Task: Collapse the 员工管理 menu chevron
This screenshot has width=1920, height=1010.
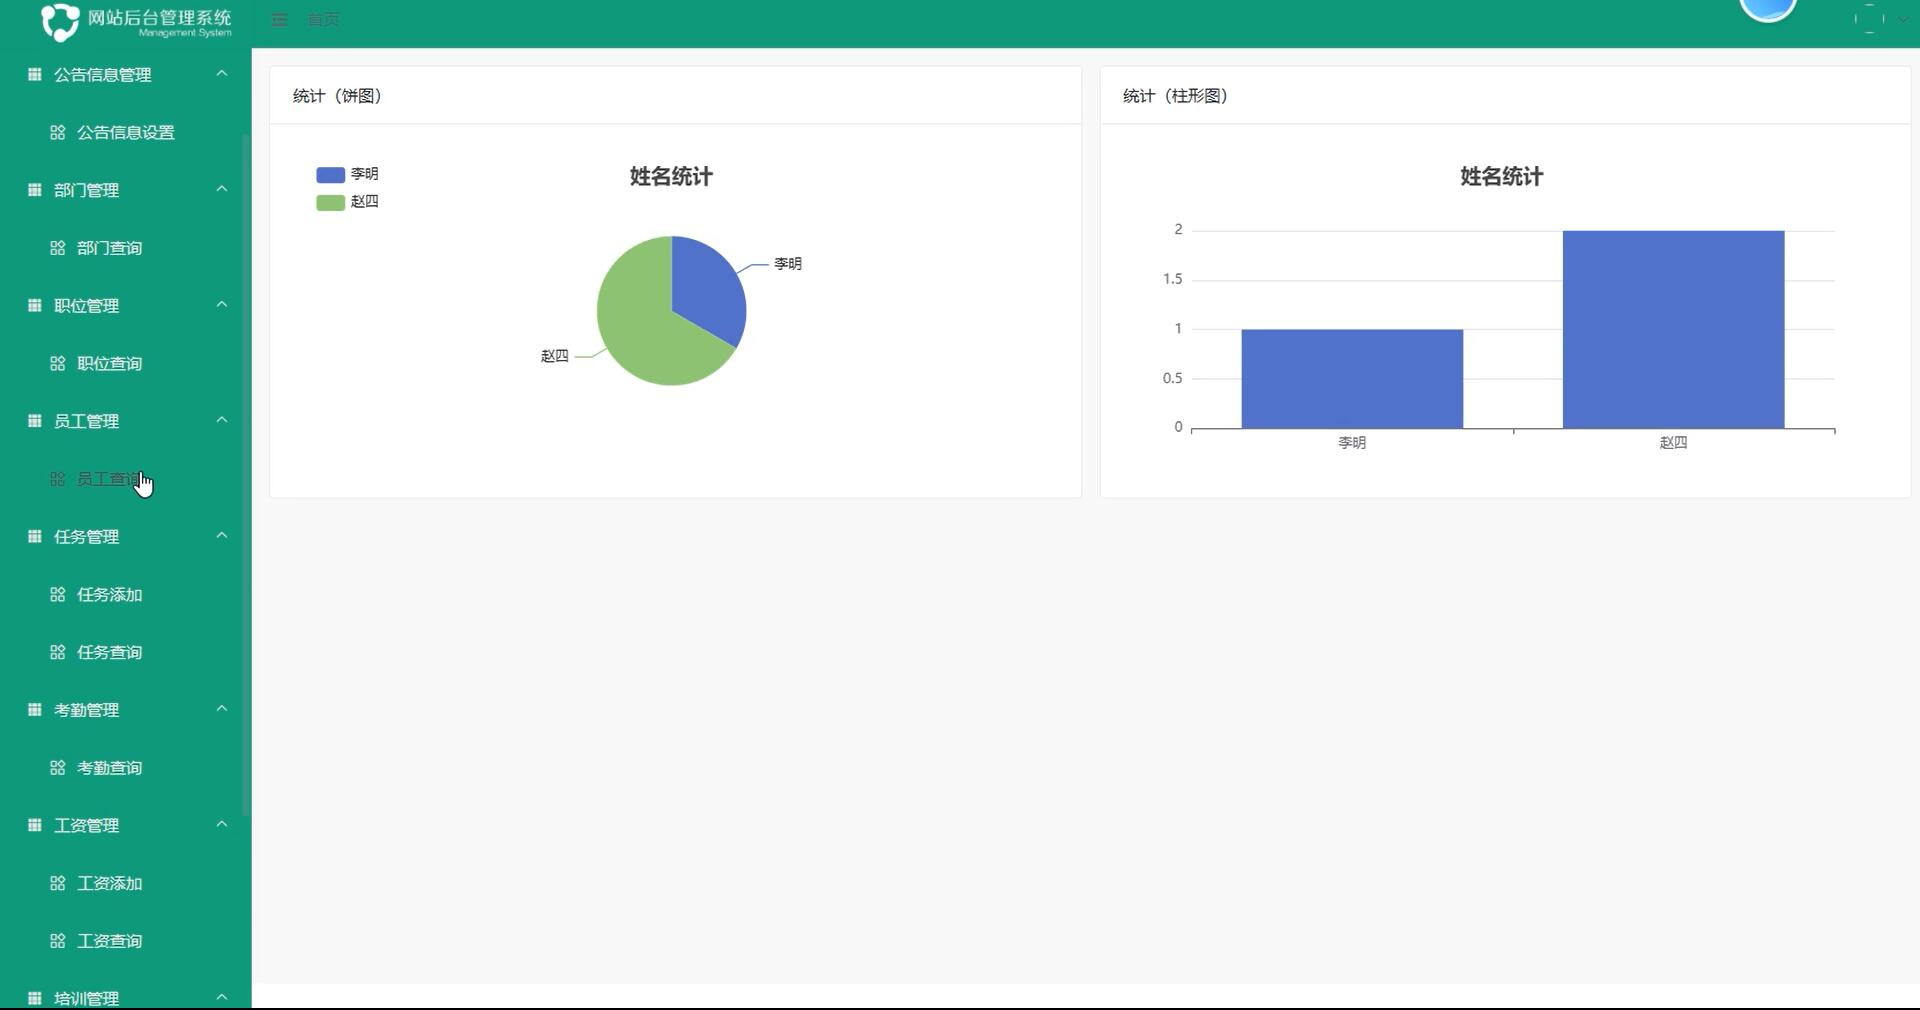Action: click(222, 420)
